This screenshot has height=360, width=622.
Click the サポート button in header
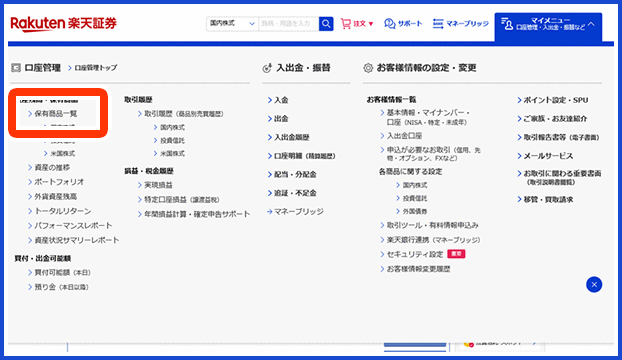click(403, 24)
